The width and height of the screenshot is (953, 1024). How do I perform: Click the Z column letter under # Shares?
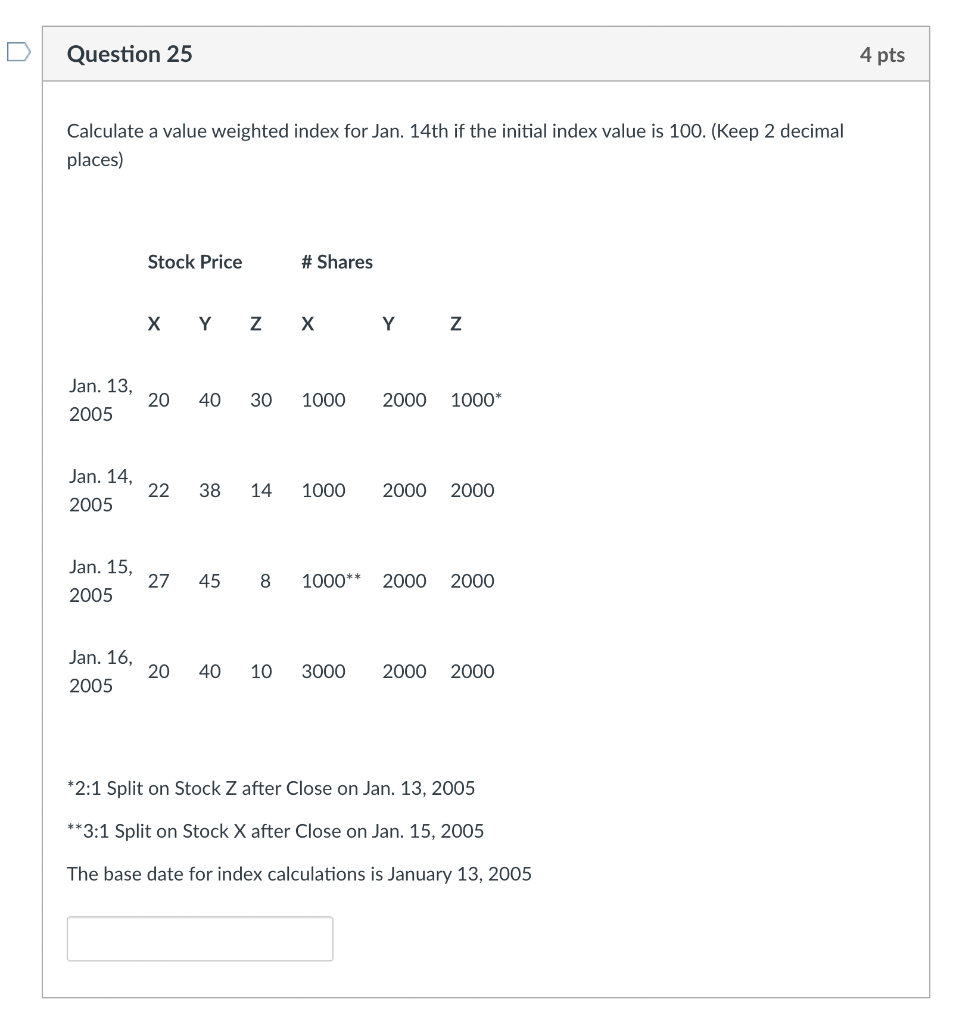(455, 323)
